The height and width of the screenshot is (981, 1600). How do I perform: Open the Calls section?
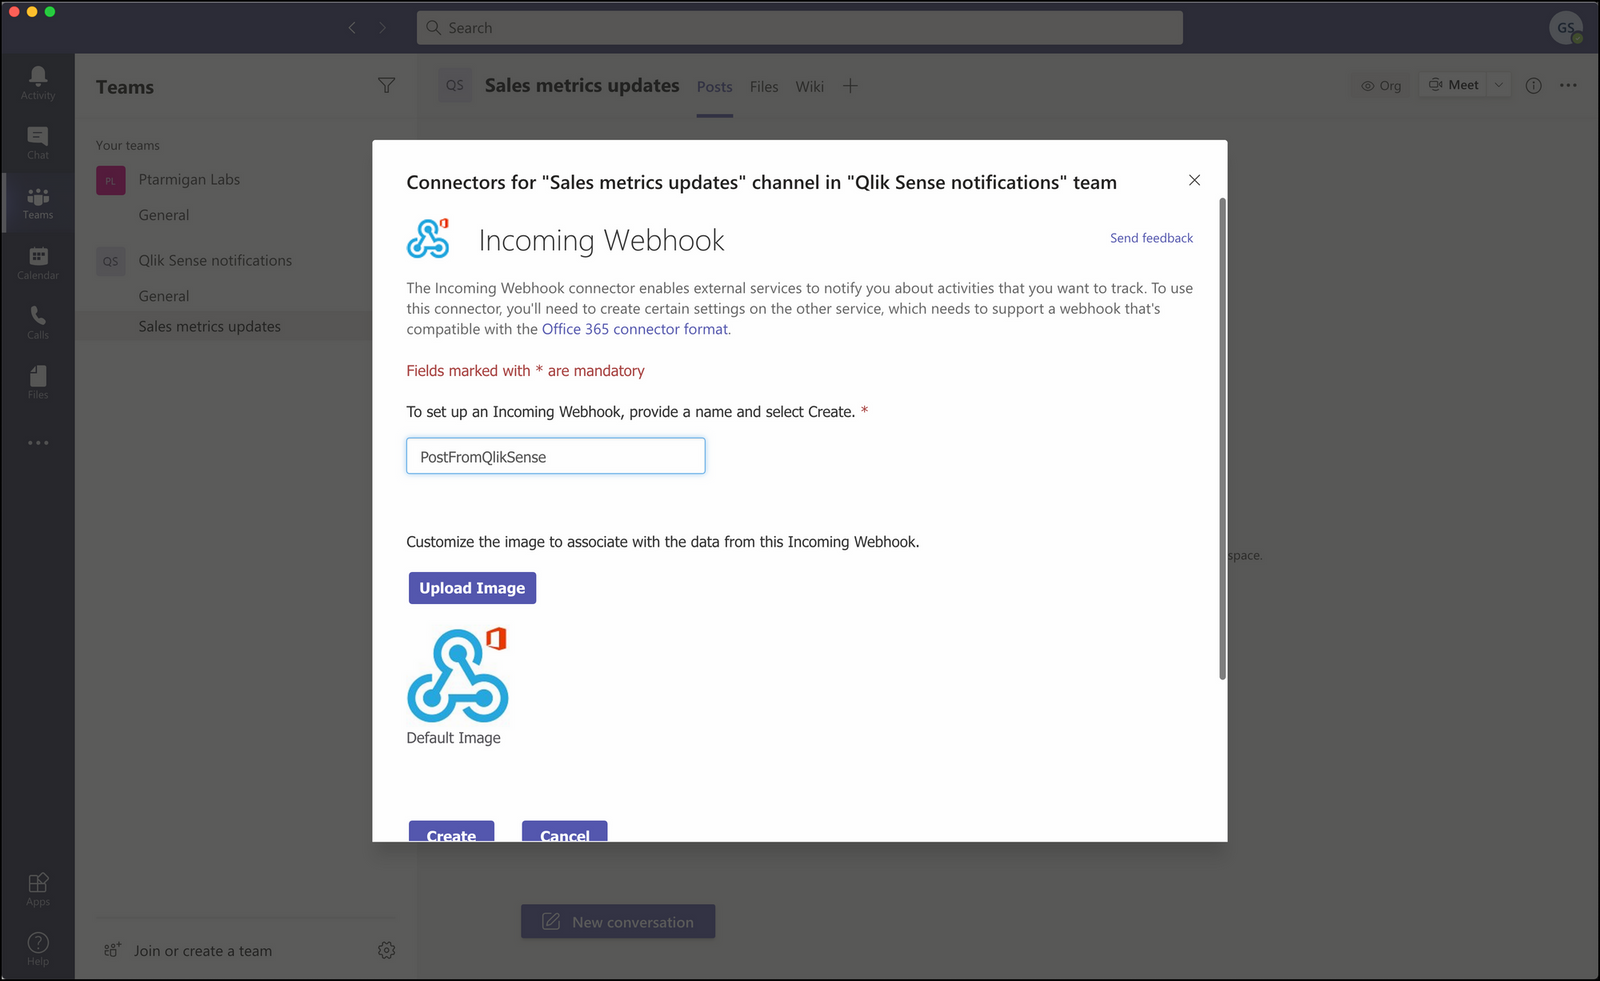point(37,320)
